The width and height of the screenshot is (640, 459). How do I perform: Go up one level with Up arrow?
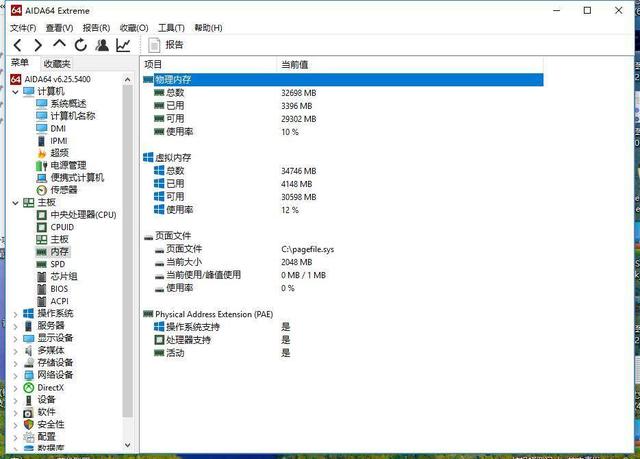point(60,44)
